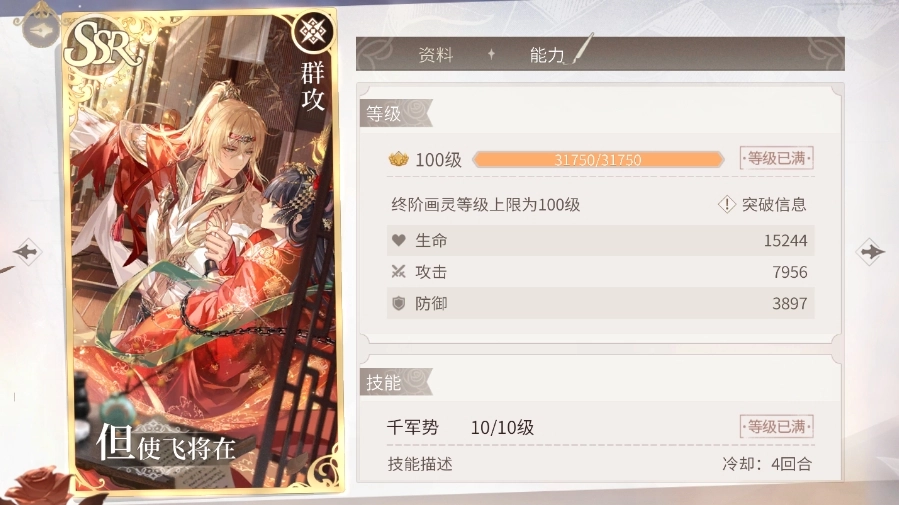Open the 但使飞将在 card artwork
Image resolution: width=899 pixels, height=505 pixels.
pos(201,251)
